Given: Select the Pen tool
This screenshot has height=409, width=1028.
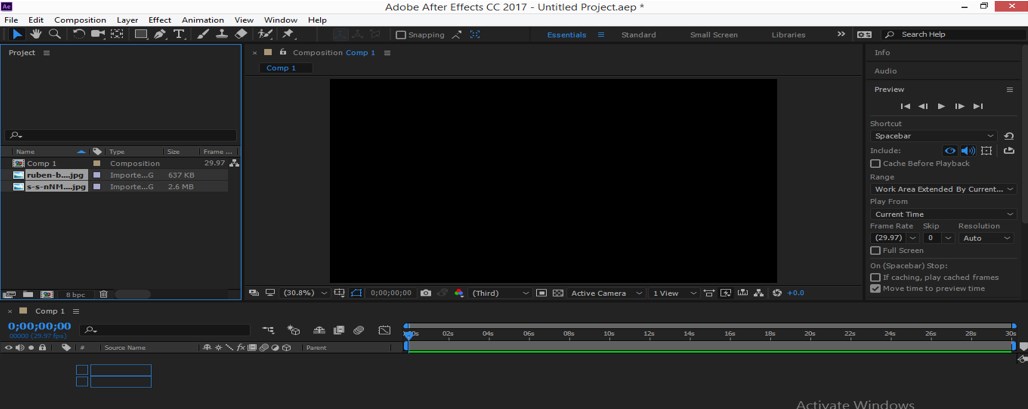Looking at the screenshot, I should tap(160, 34).
